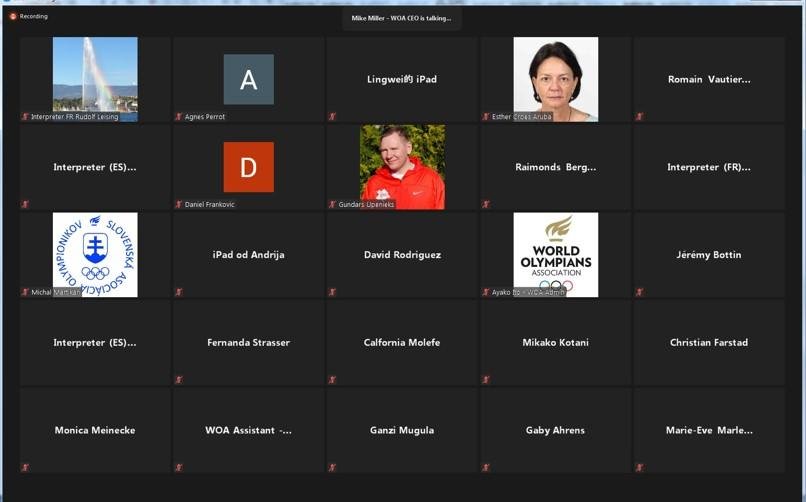The height and width of the screenshot is (502, 806).
Task: Select the gray 'A' avatar of Agnes Perrot
Action: [x=248, y=80]
